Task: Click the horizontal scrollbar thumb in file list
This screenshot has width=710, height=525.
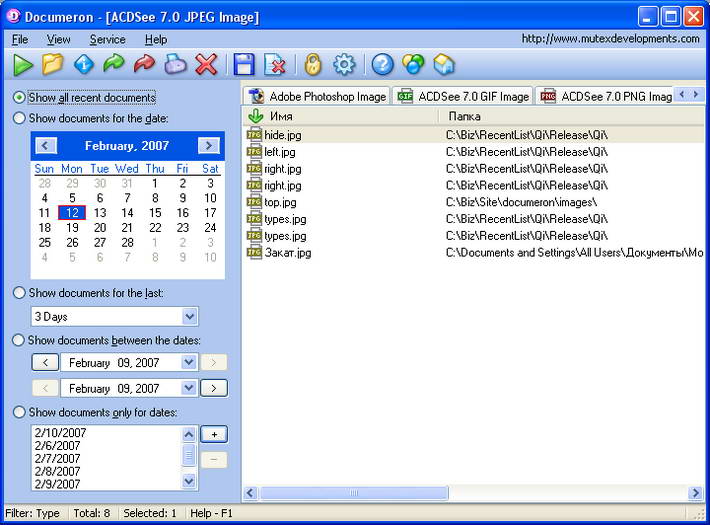Action: click(x=354, y=493)
